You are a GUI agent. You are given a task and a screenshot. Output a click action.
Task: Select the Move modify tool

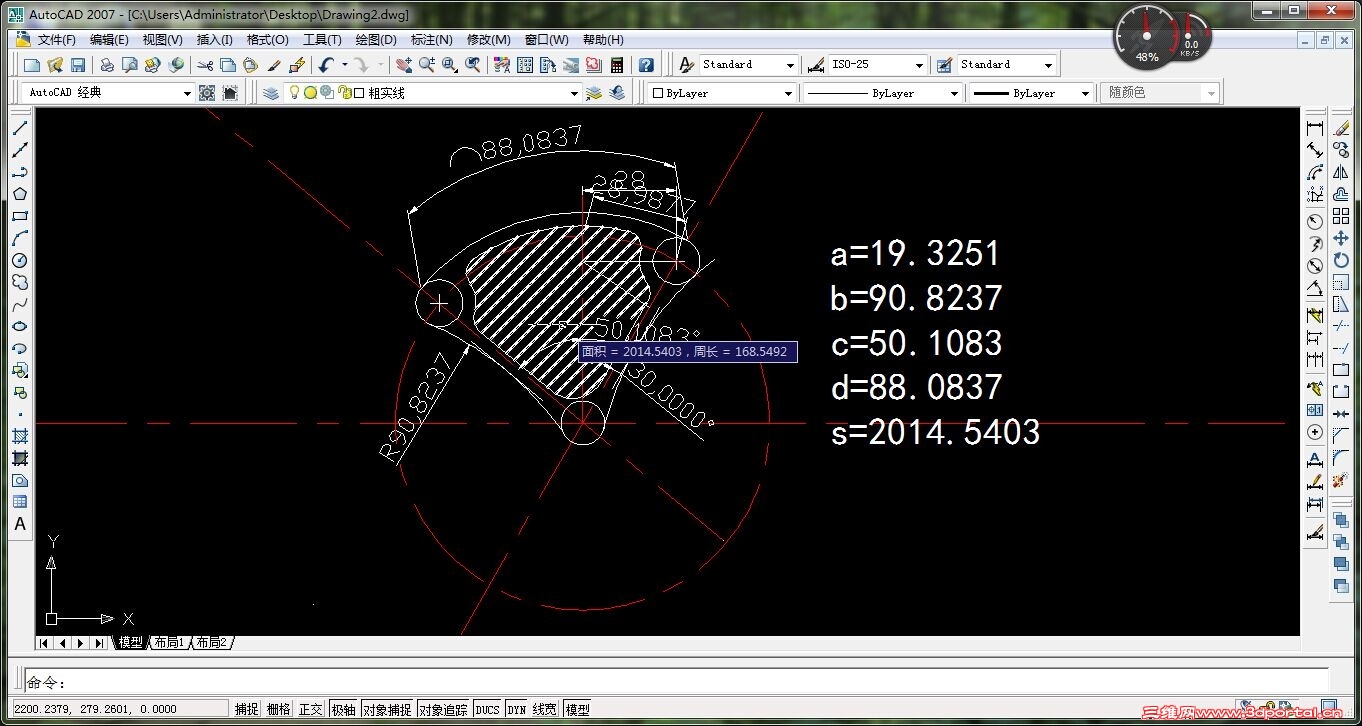click(1341, 238)
